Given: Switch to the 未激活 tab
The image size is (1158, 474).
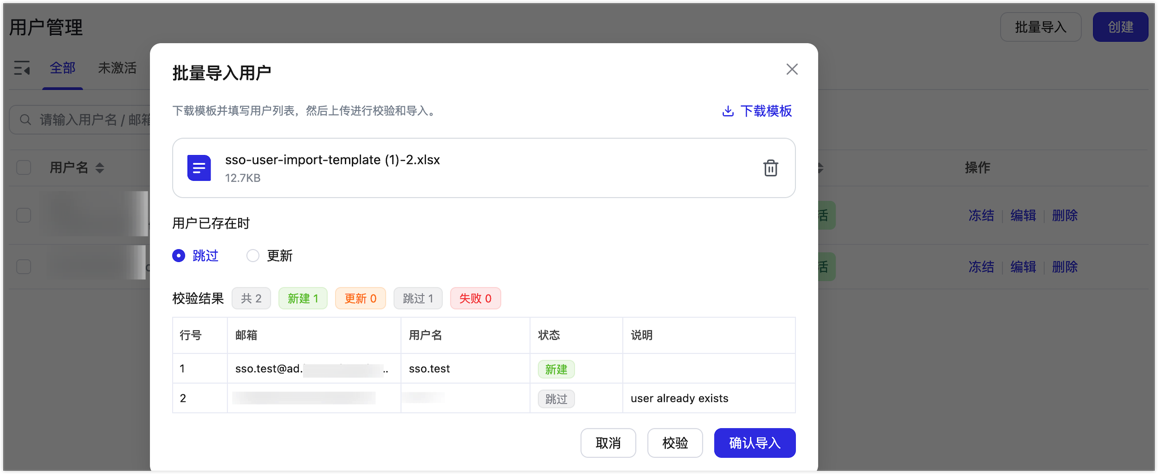Looking at the screenshot, I should pos(117,68).
